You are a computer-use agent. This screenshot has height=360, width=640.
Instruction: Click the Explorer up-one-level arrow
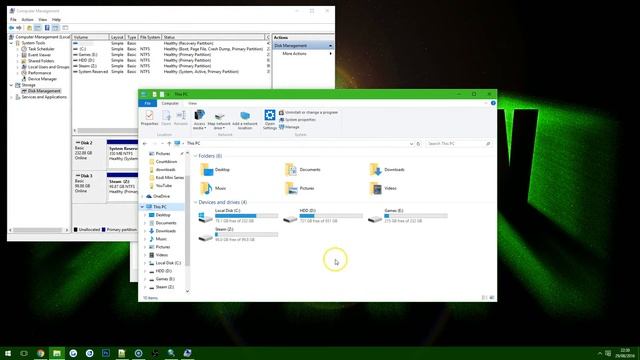coord(169,144)
